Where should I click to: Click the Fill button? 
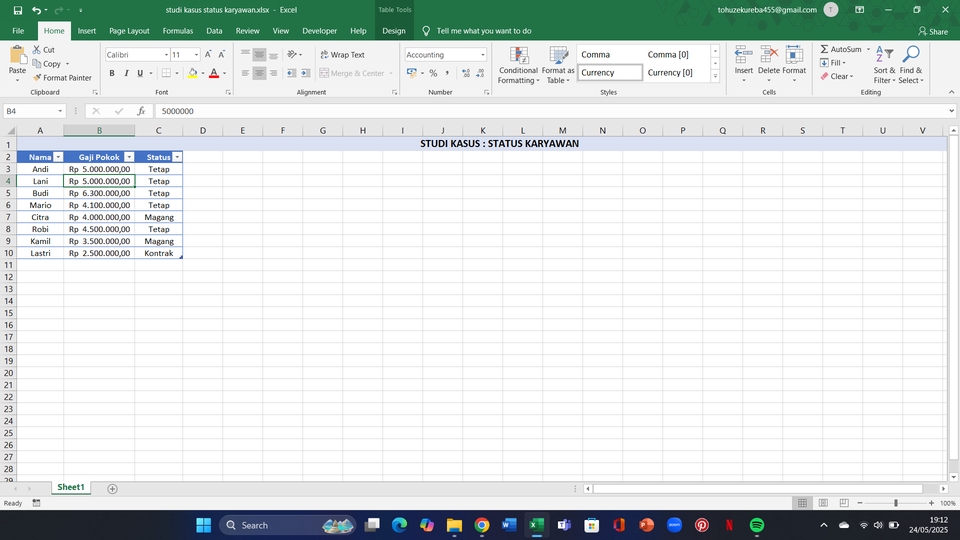tap(833, 62)
